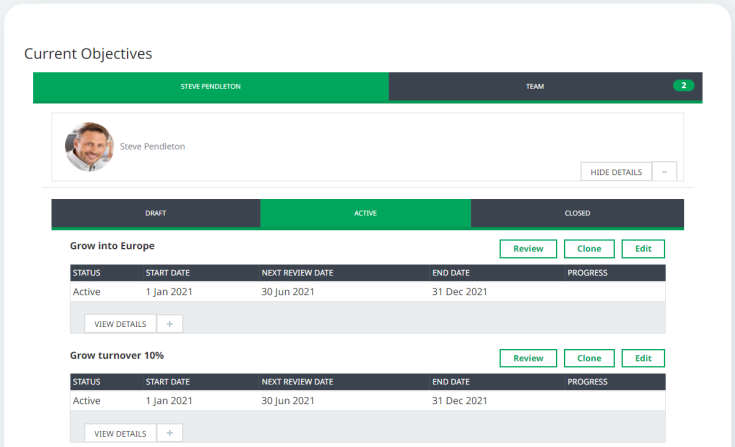Switch to the Steve Pendleton tab
The height and width of the screenshot is (447, 735).
tap(211, 87)
